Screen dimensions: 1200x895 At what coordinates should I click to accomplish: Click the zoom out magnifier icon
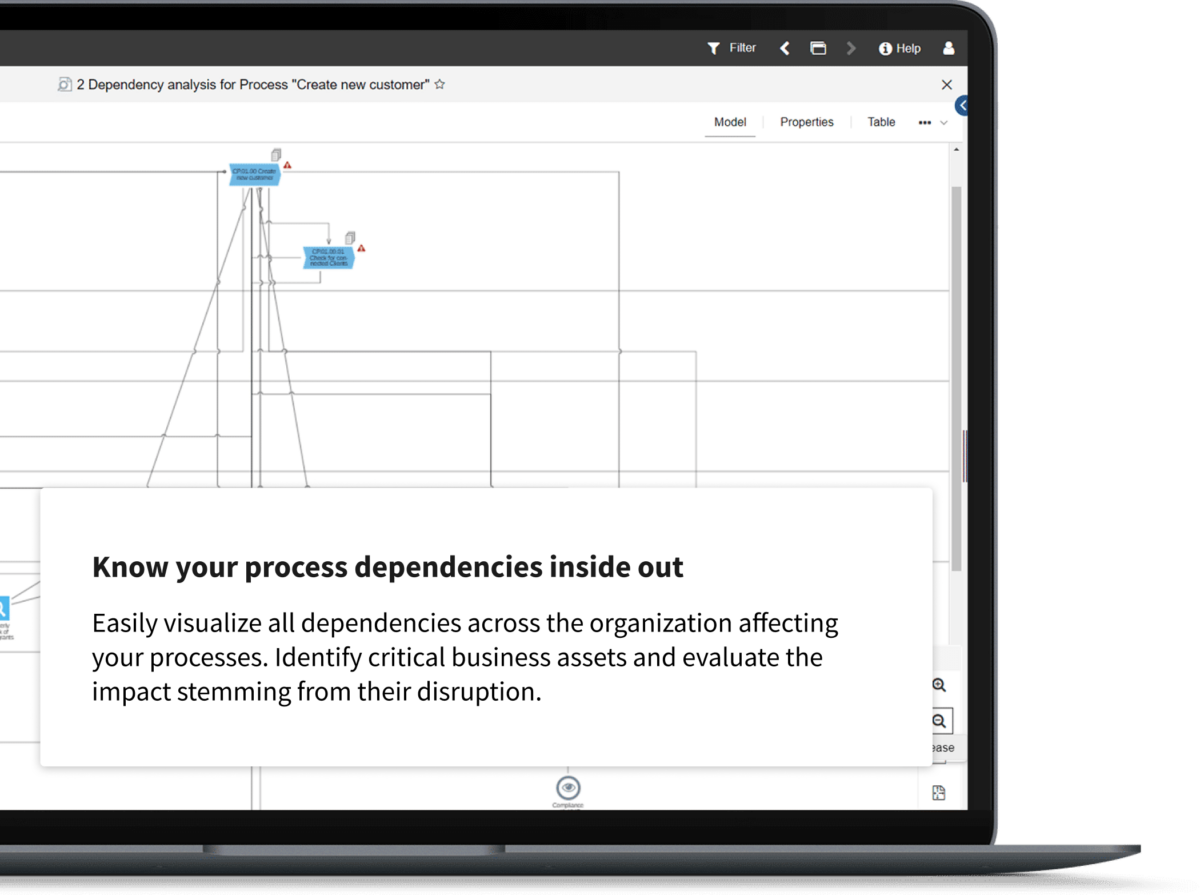click(940, 720)
